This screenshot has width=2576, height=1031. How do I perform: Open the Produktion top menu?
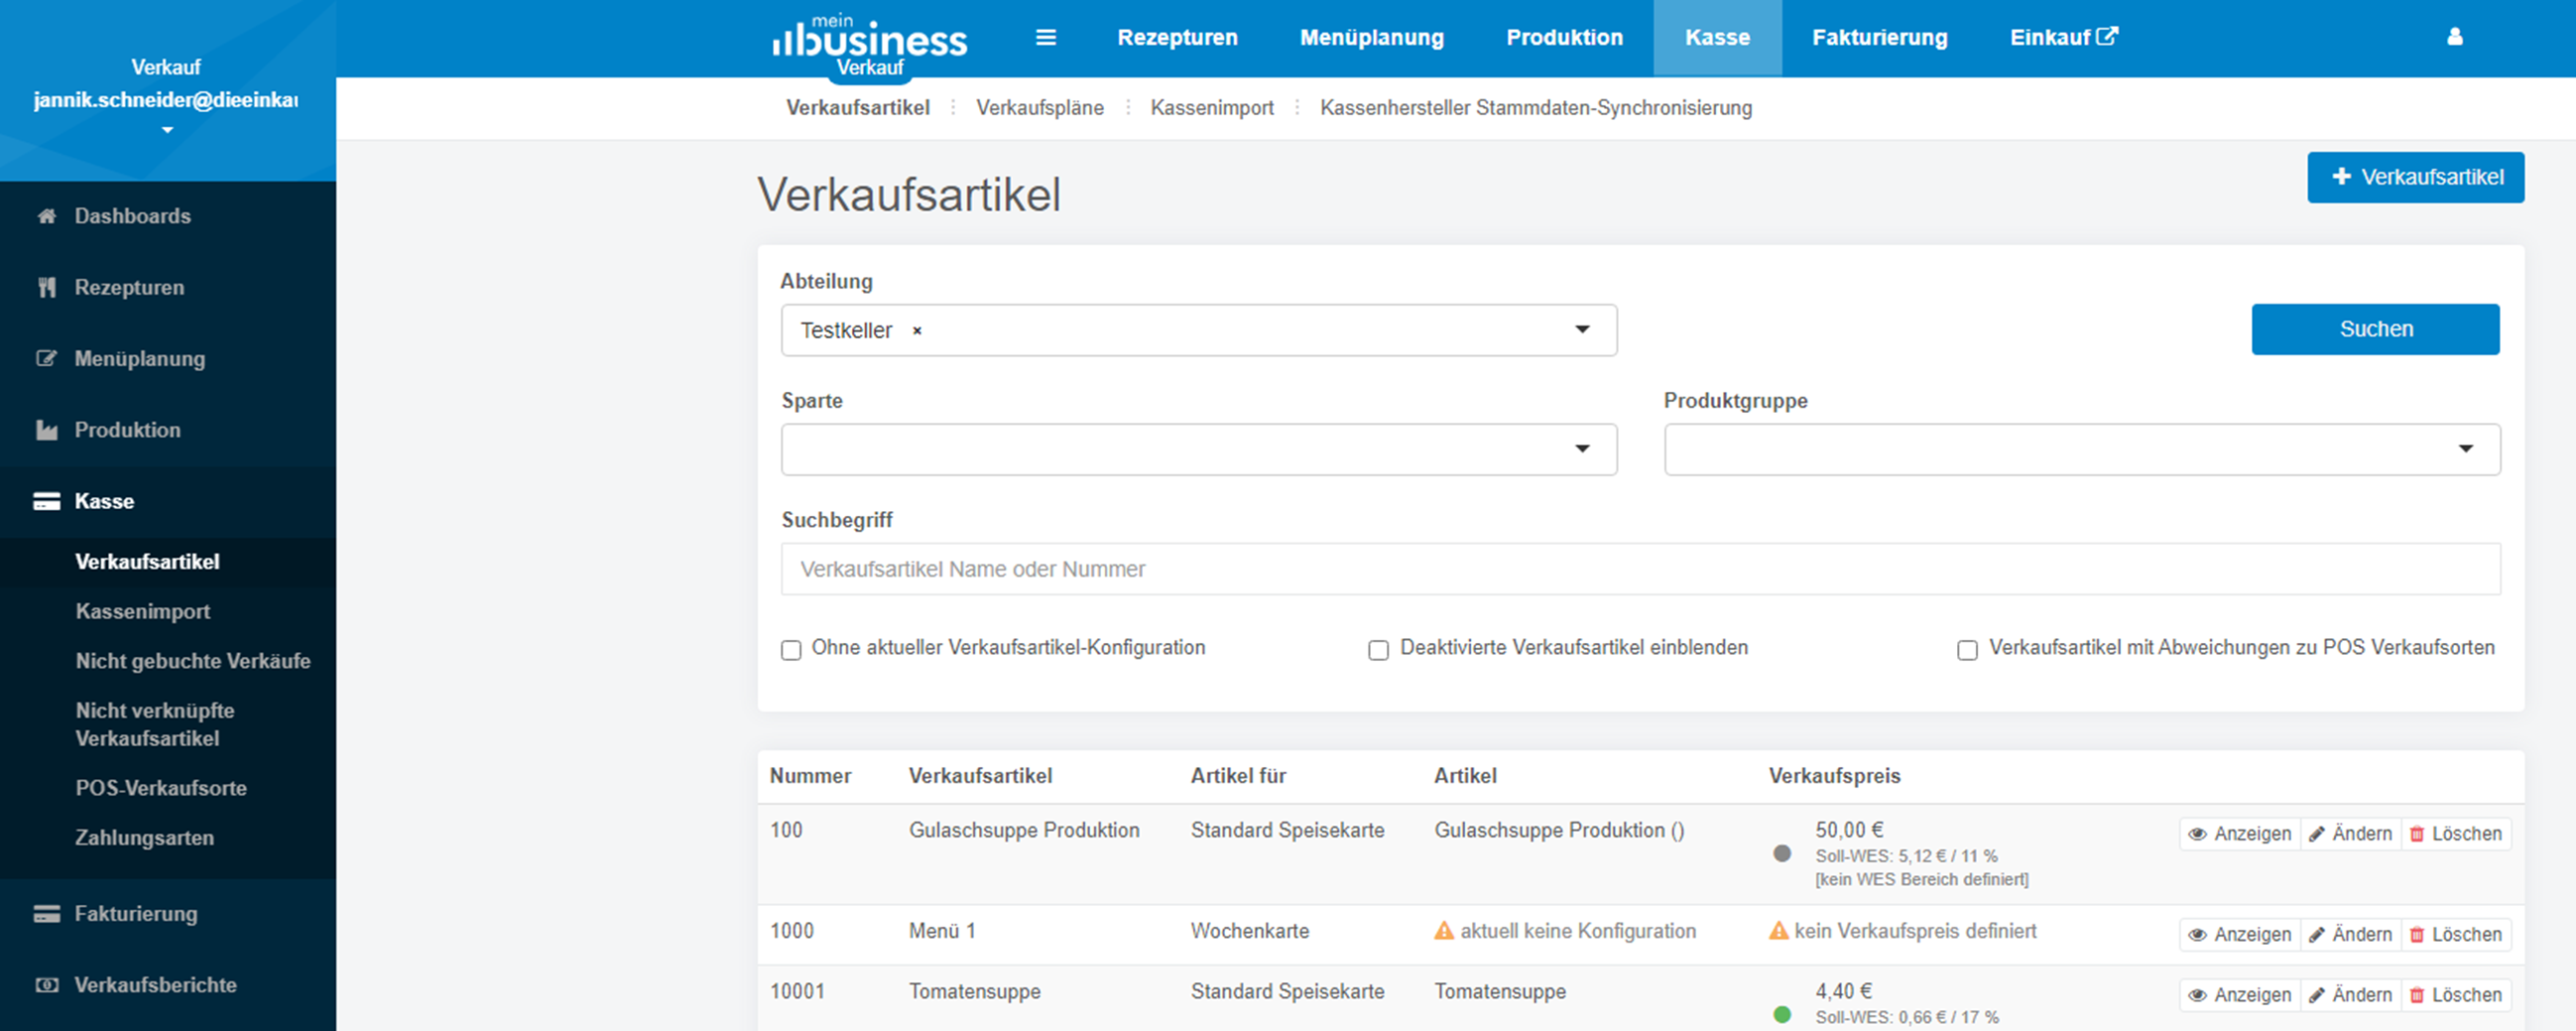point(1564,38)
